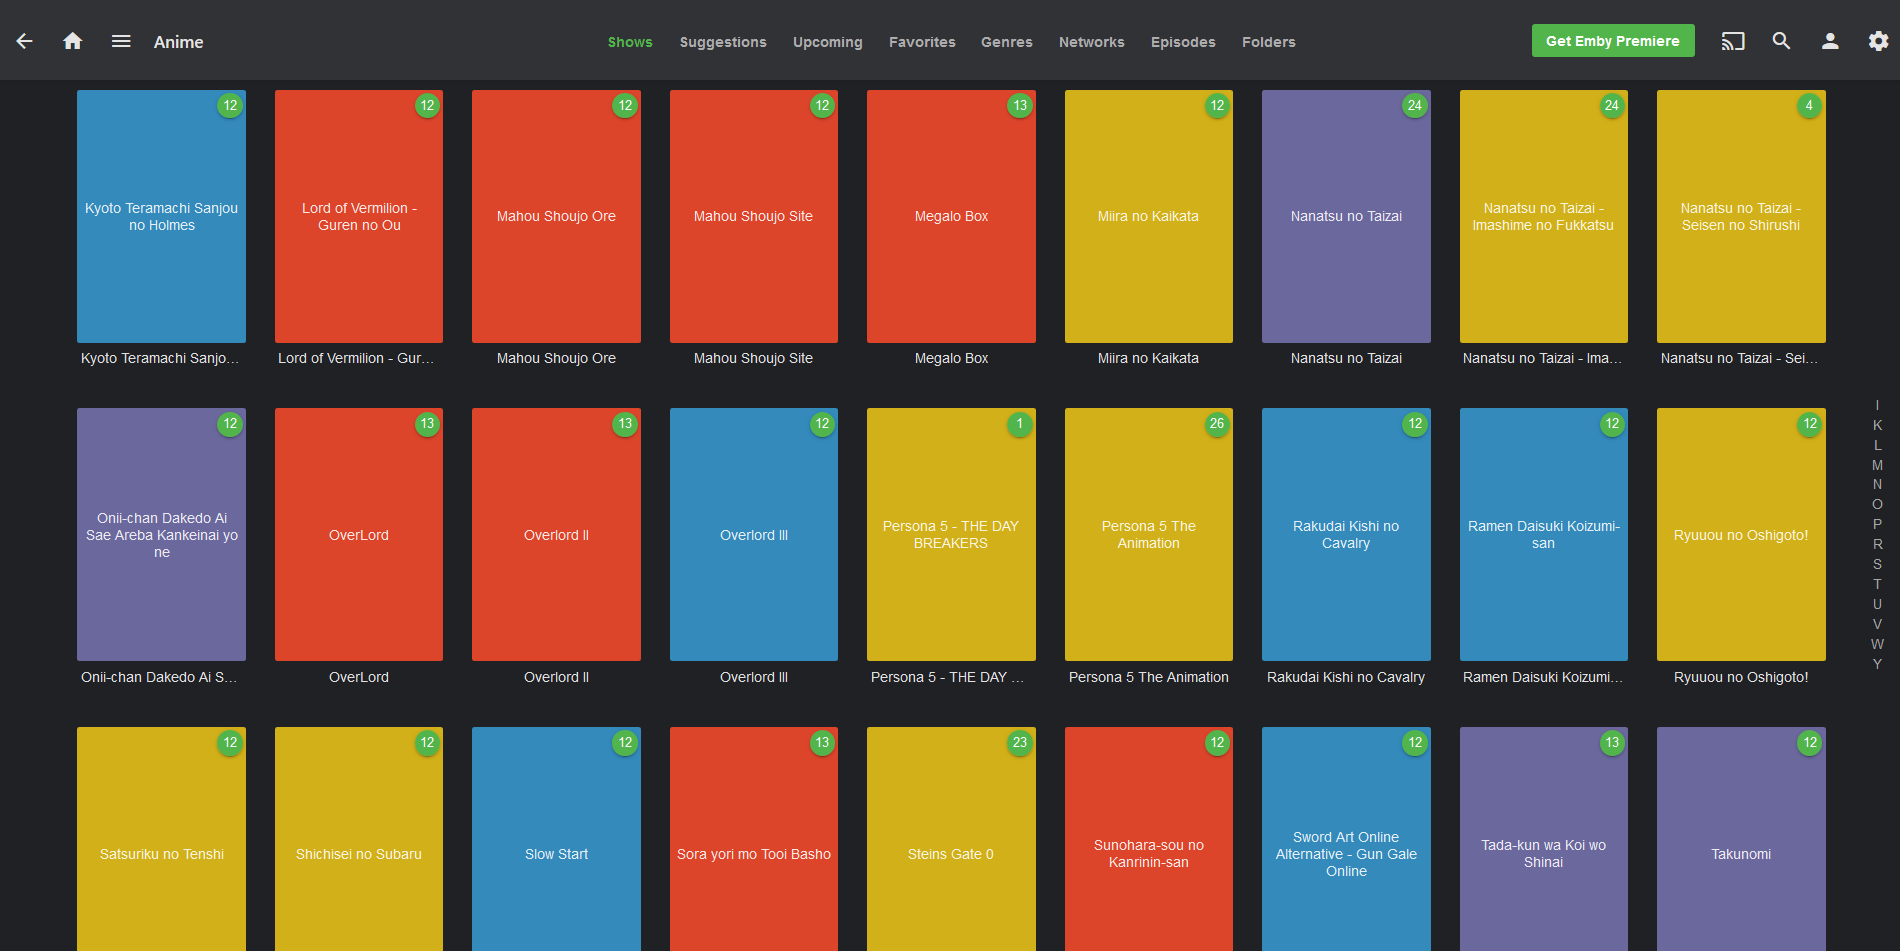Open Sunohara-sou no Kanrinin-san poster
This screenshot has height=951, width=1900.
click(1149, 839)
